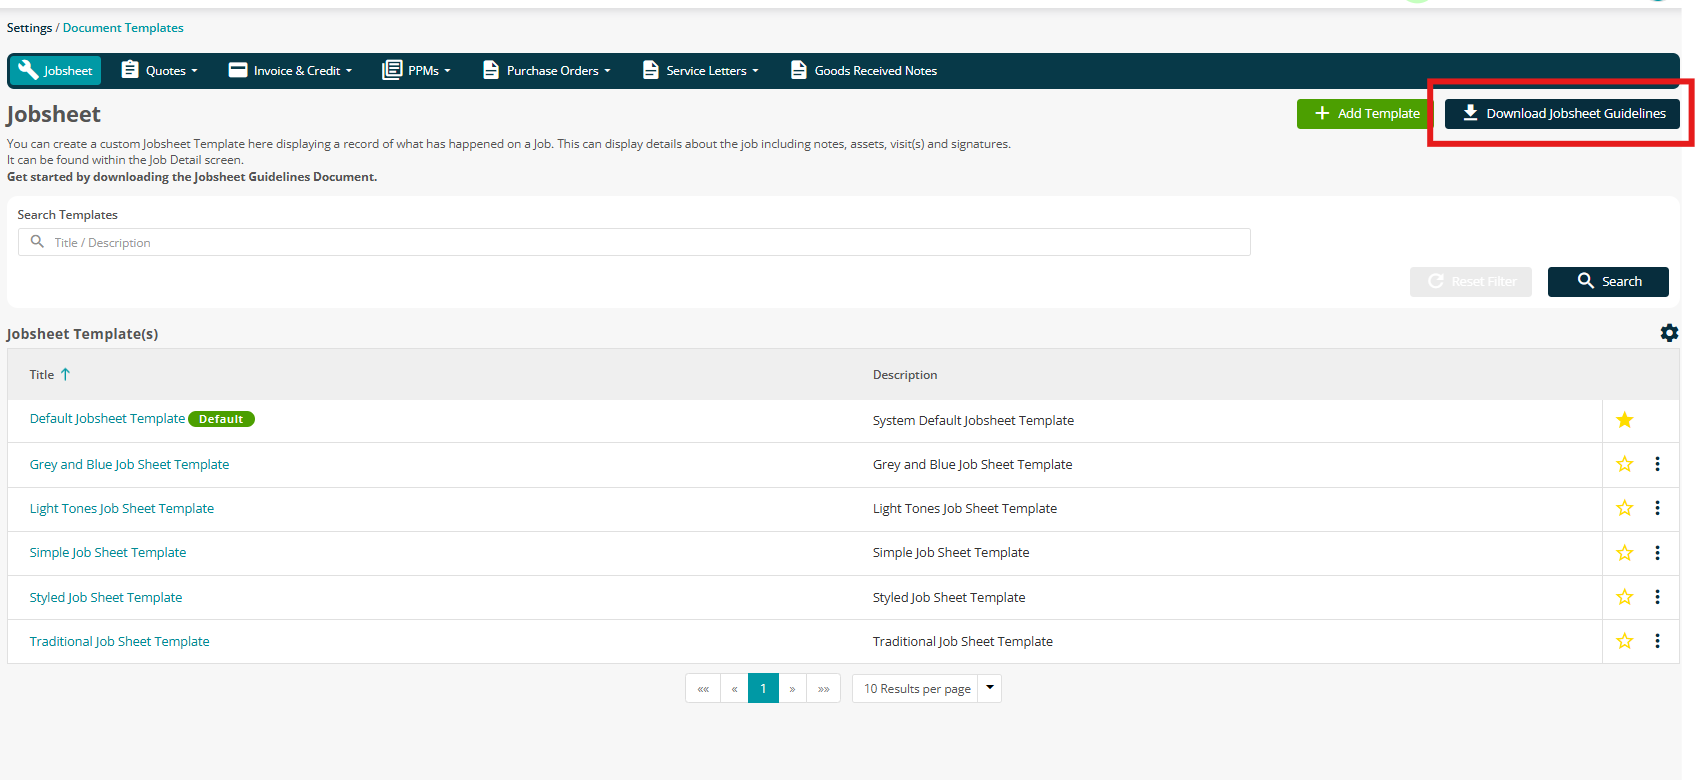The width and height of the screenshot is (1695, 780).
Task: Open the 10 Results per page dropdown
Action: [927, 689]
